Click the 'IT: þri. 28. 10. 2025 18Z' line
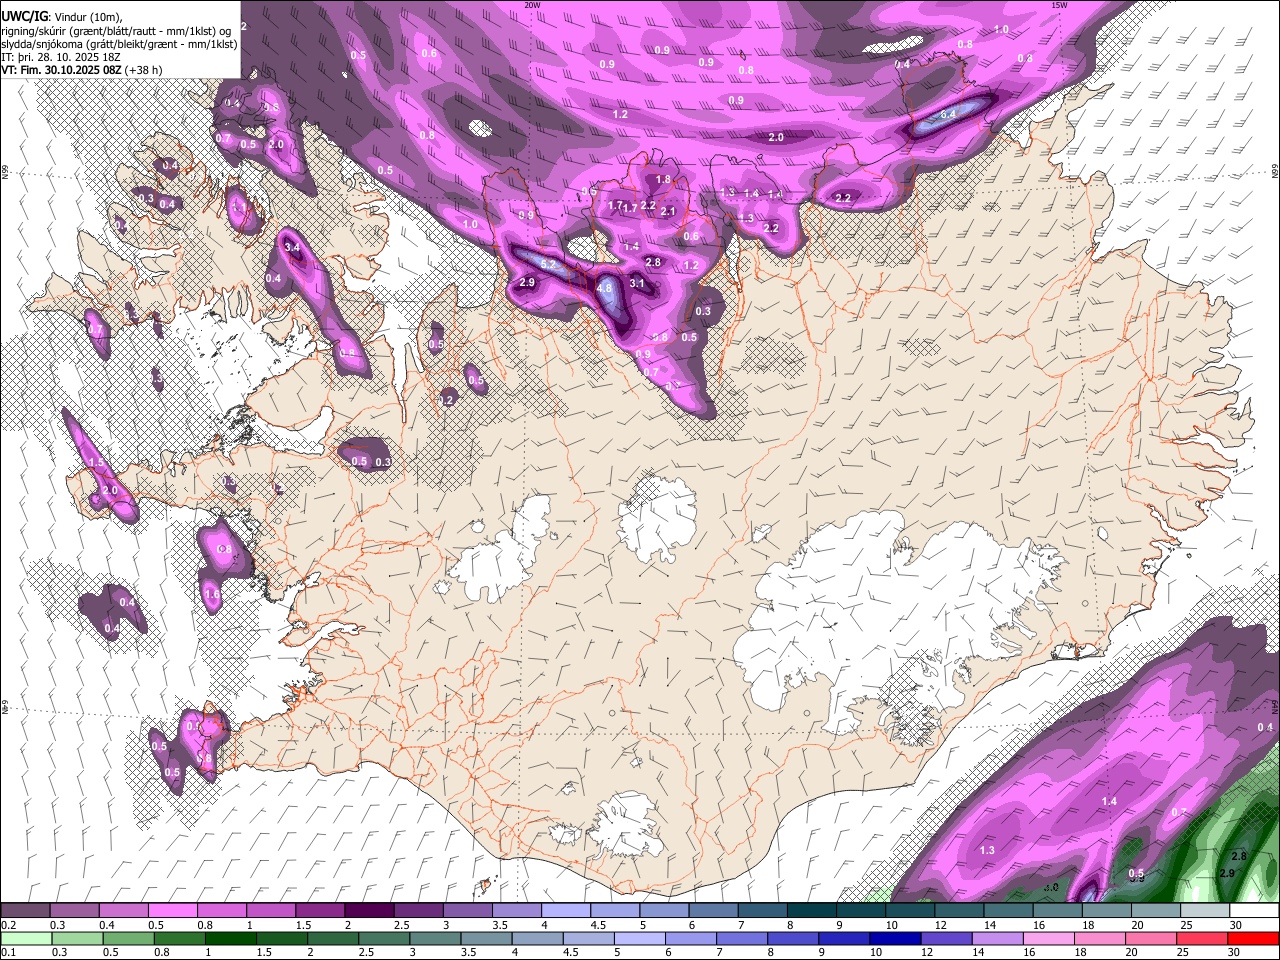 point(59,57)
